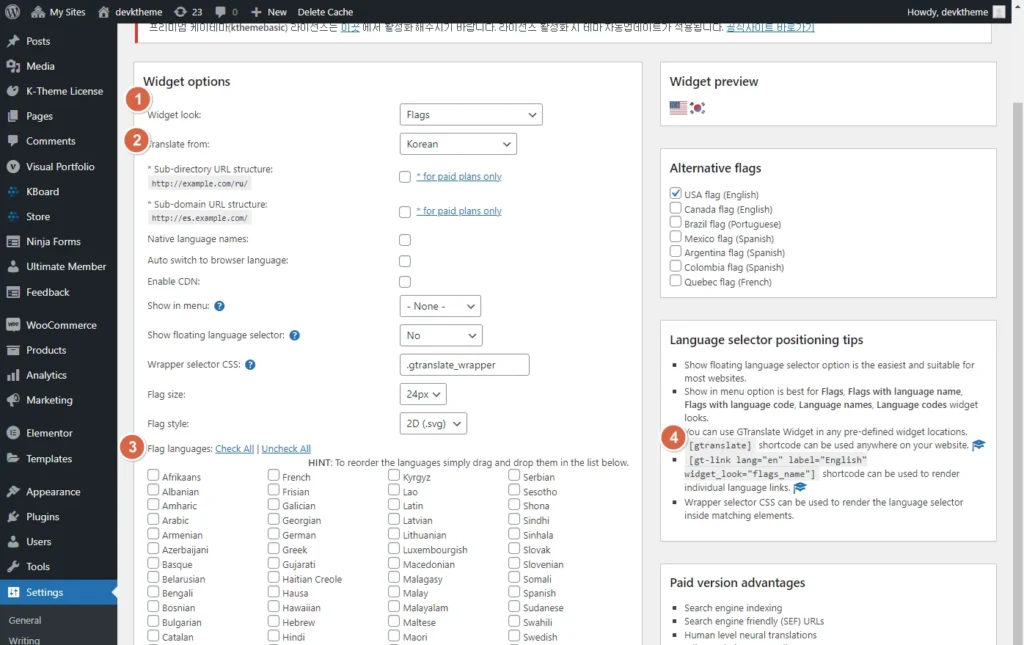Click the Ultimate Member icon

(x=12, y=266)
